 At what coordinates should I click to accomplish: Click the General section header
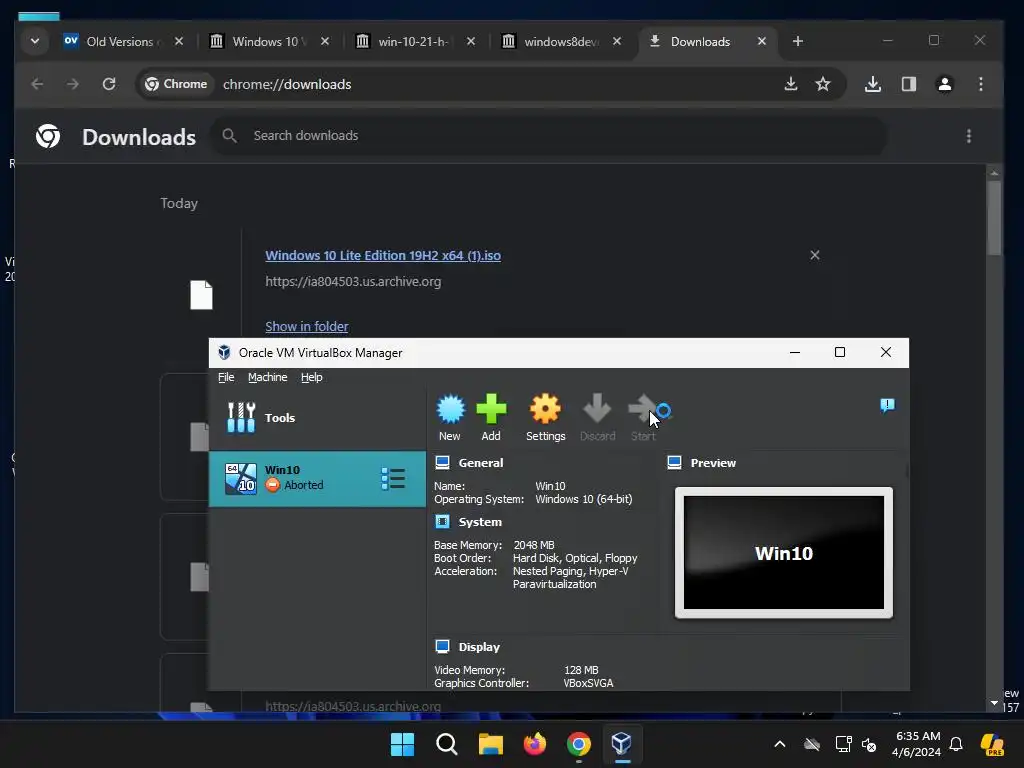[481, 463]
